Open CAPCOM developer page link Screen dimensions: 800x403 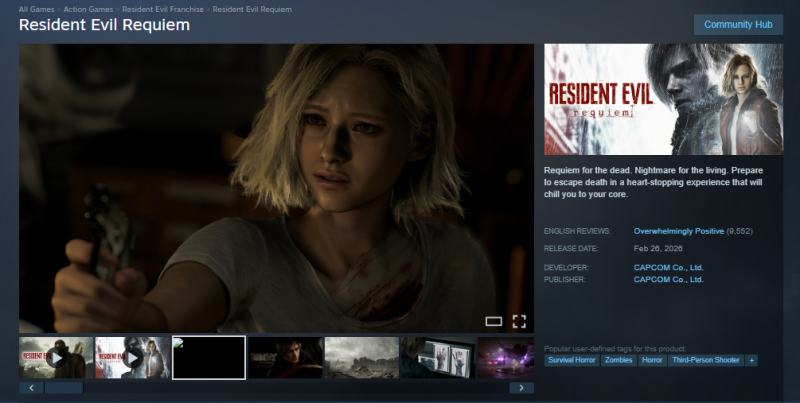[x=668, y=267]
